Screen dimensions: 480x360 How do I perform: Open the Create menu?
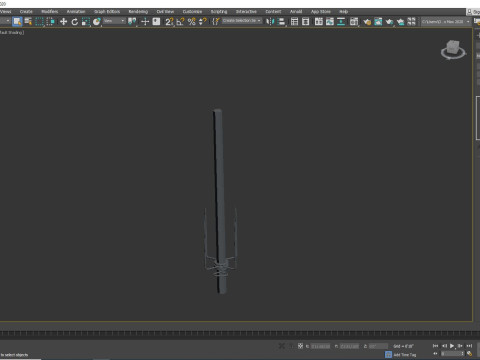click(26, 12)
